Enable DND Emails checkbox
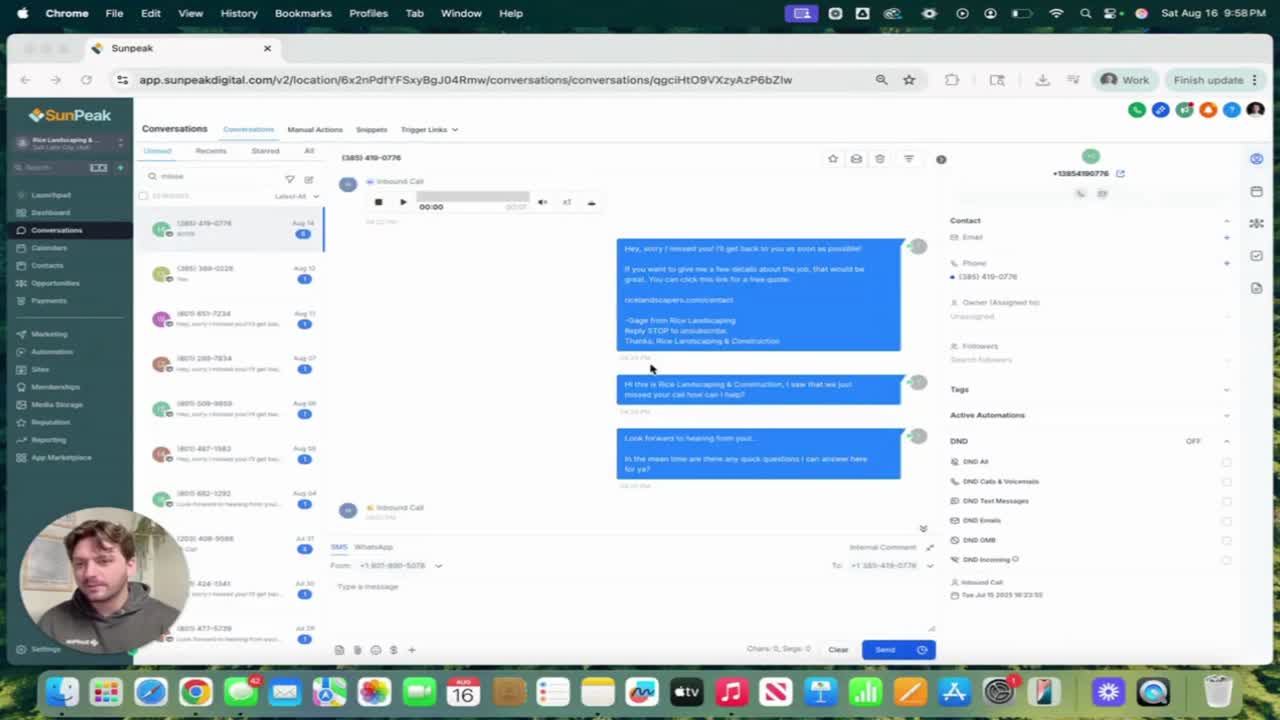 click(1226, 520)
